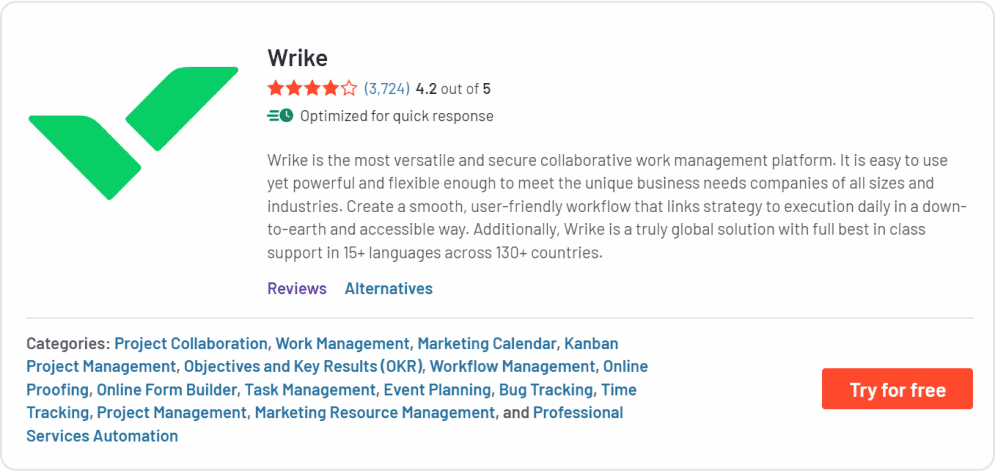The width and height of the screenshot is (995, 471).
Task: View Wrike Alternatives
Action: 388,289
